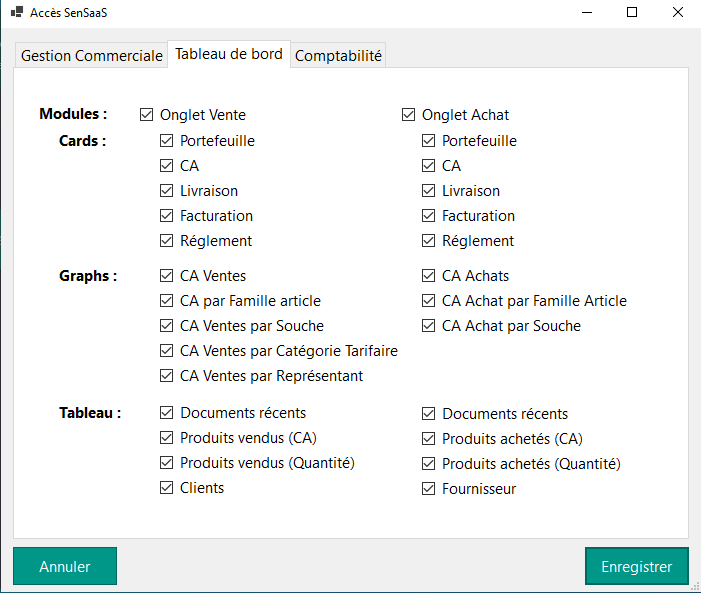
Task: Switch to the Gestion Commerciale tab
Action: 91,56
